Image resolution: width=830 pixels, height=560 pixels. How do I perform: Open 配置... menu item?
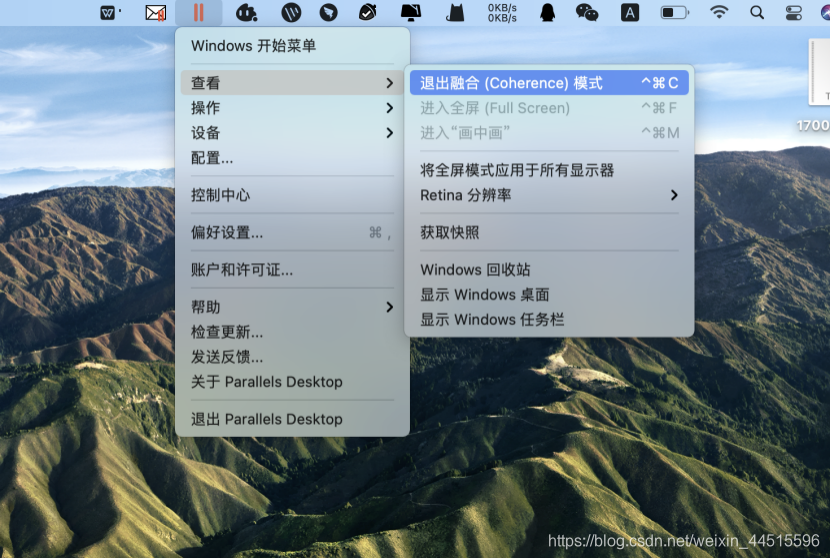tap(292, 158)
